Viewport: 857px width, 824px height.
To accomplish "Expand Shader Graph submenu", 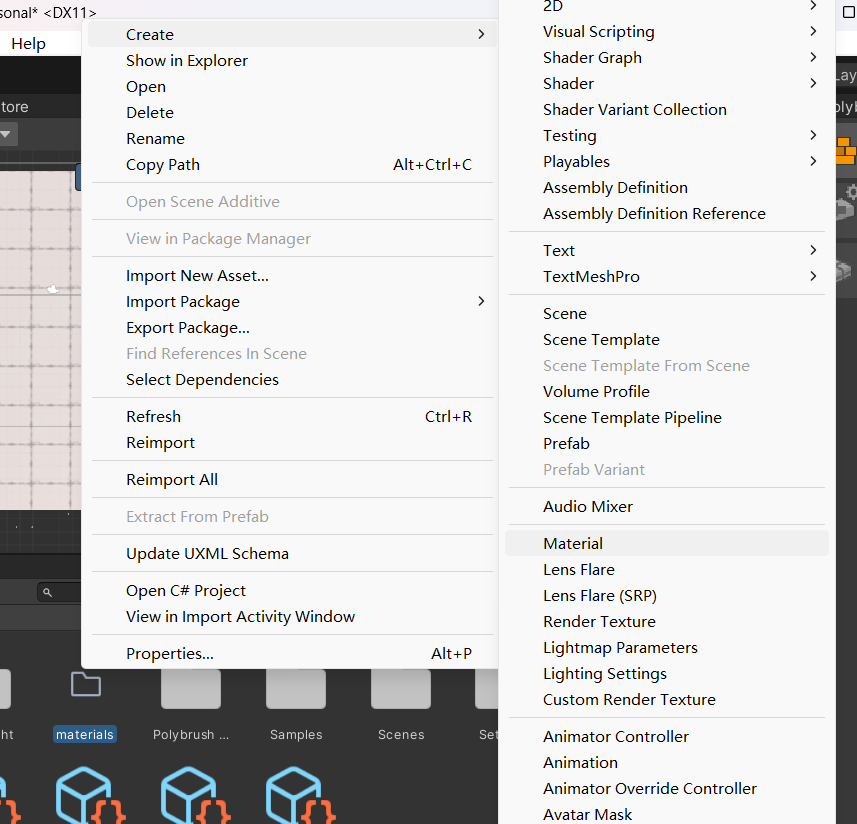I will [667, 57].
